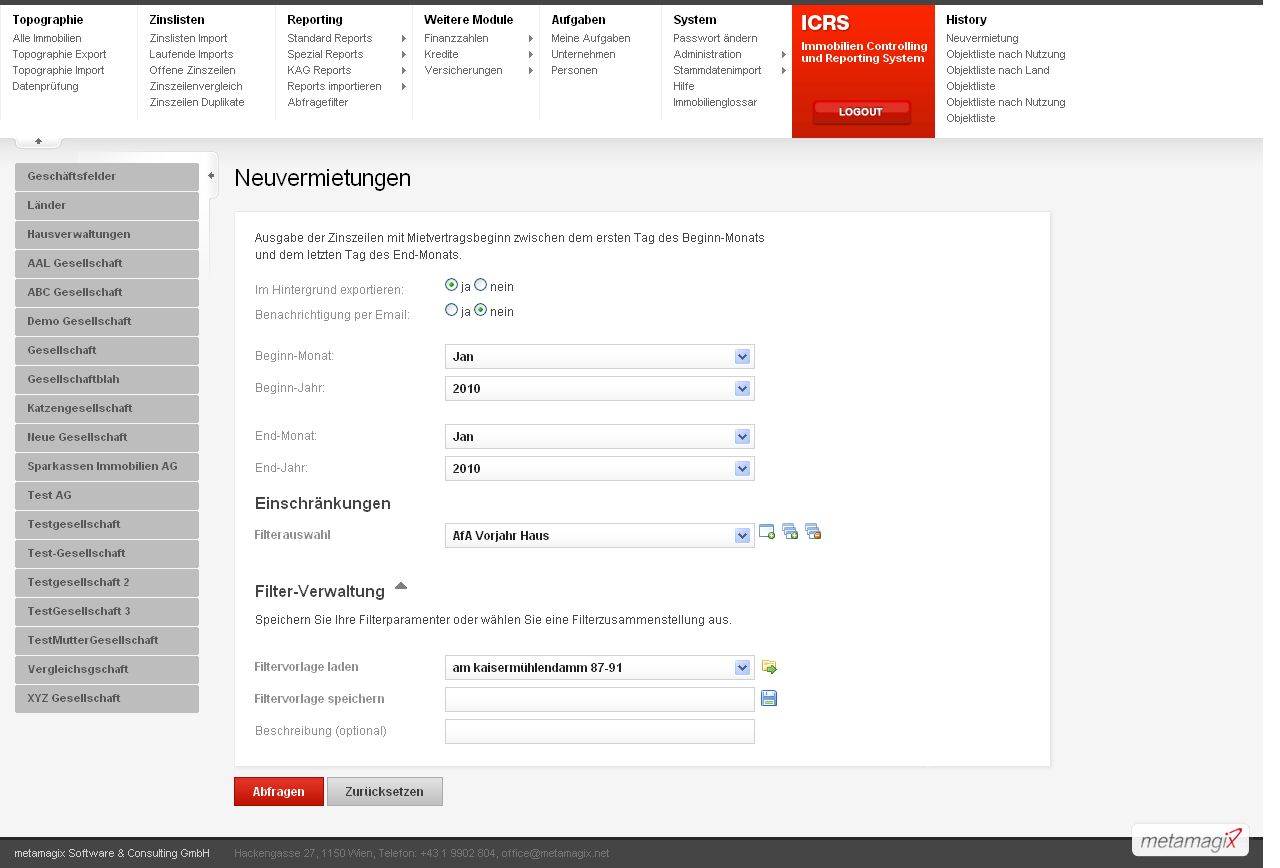Open Hilfe under System
Viewport: 1280px width, 868px height.
tap(684, 86)
